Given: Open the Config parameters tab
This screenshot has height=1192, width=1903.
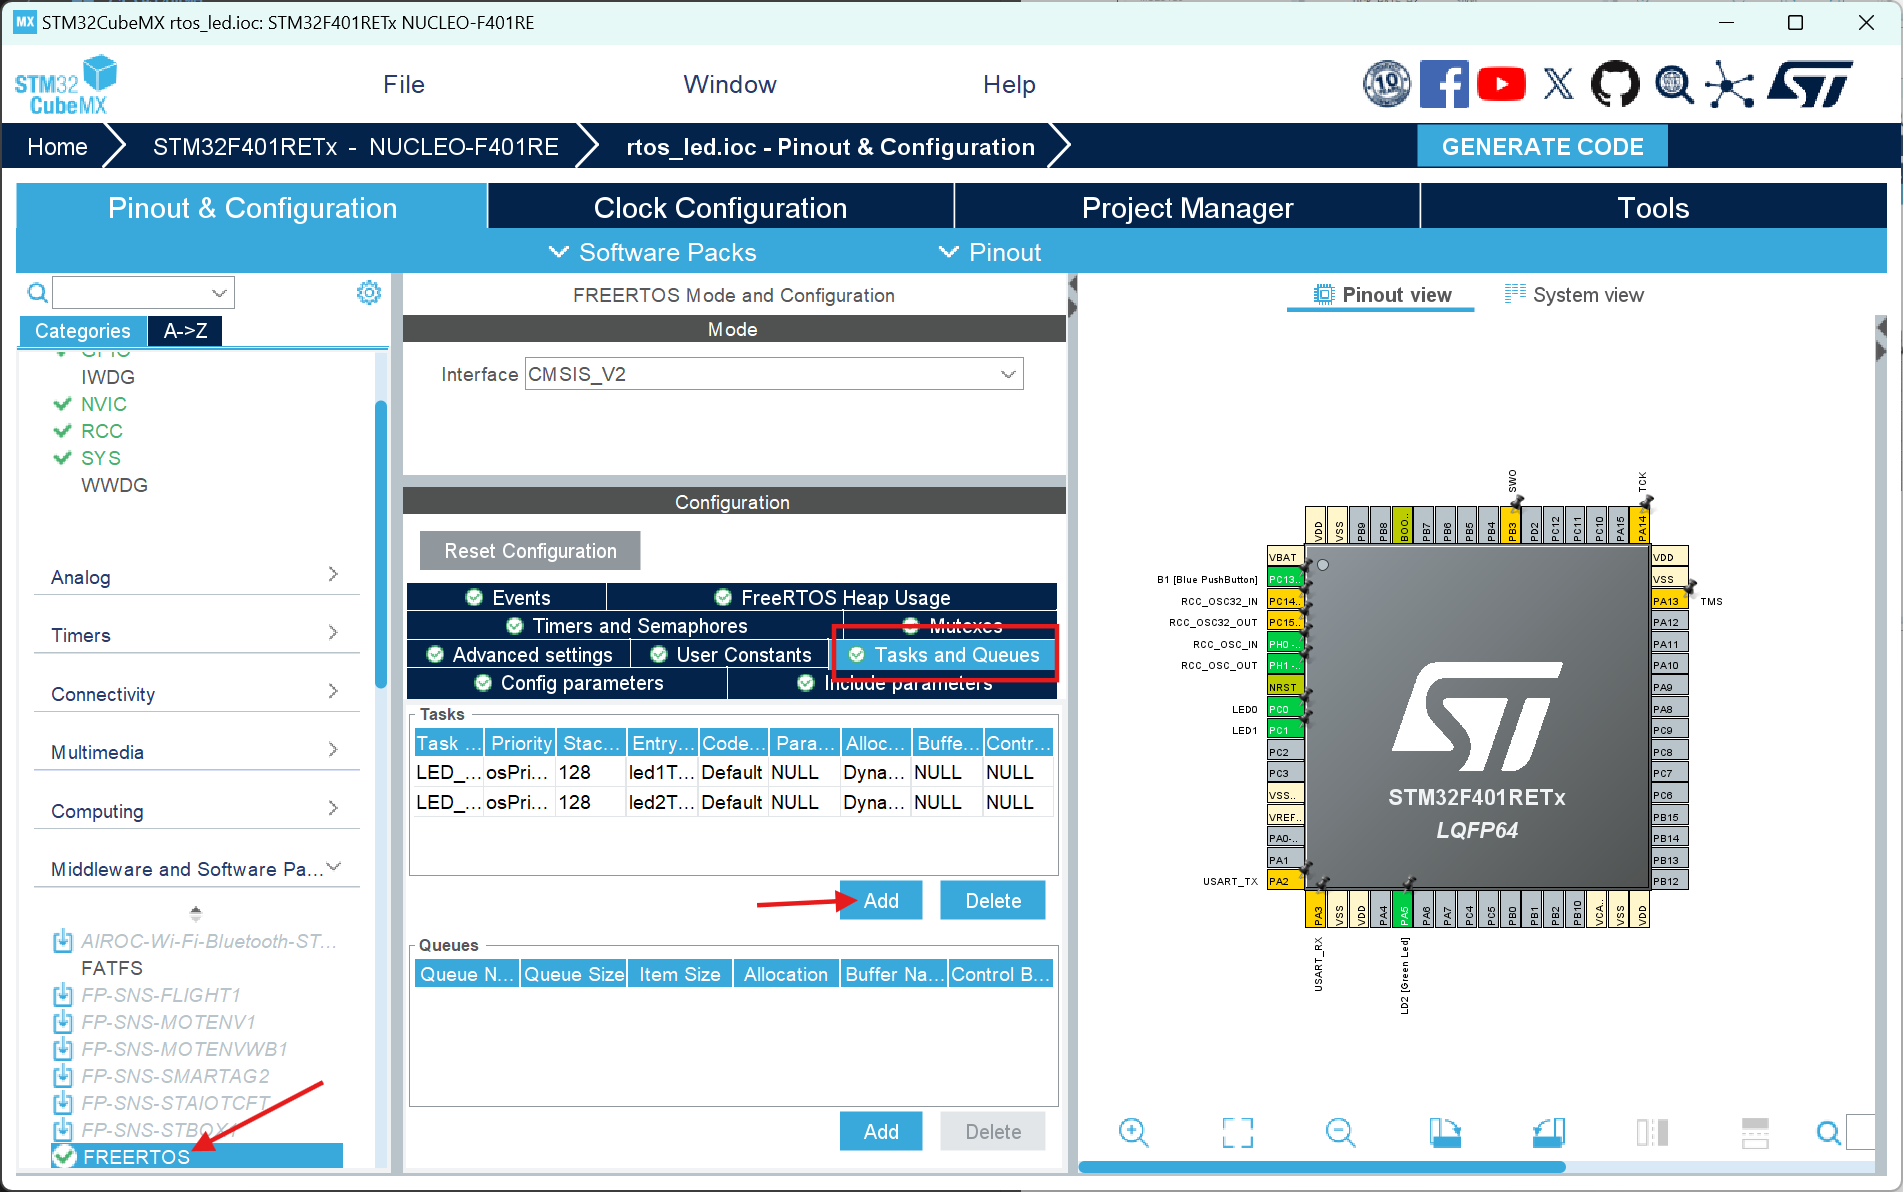Looking at the screenshot, I should point(568,683).
